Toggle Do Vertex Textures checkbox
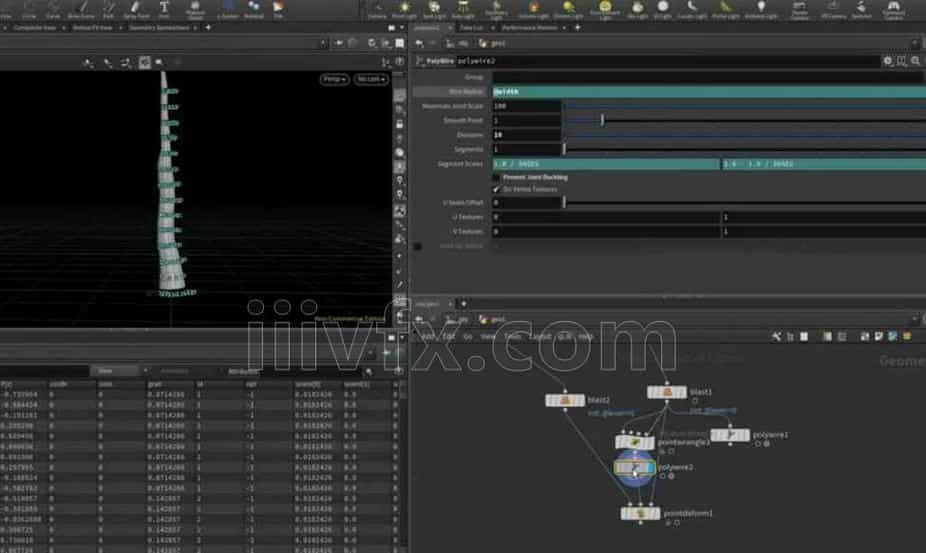The width and height of the screenshot is (926, 553). coord(496,188)
